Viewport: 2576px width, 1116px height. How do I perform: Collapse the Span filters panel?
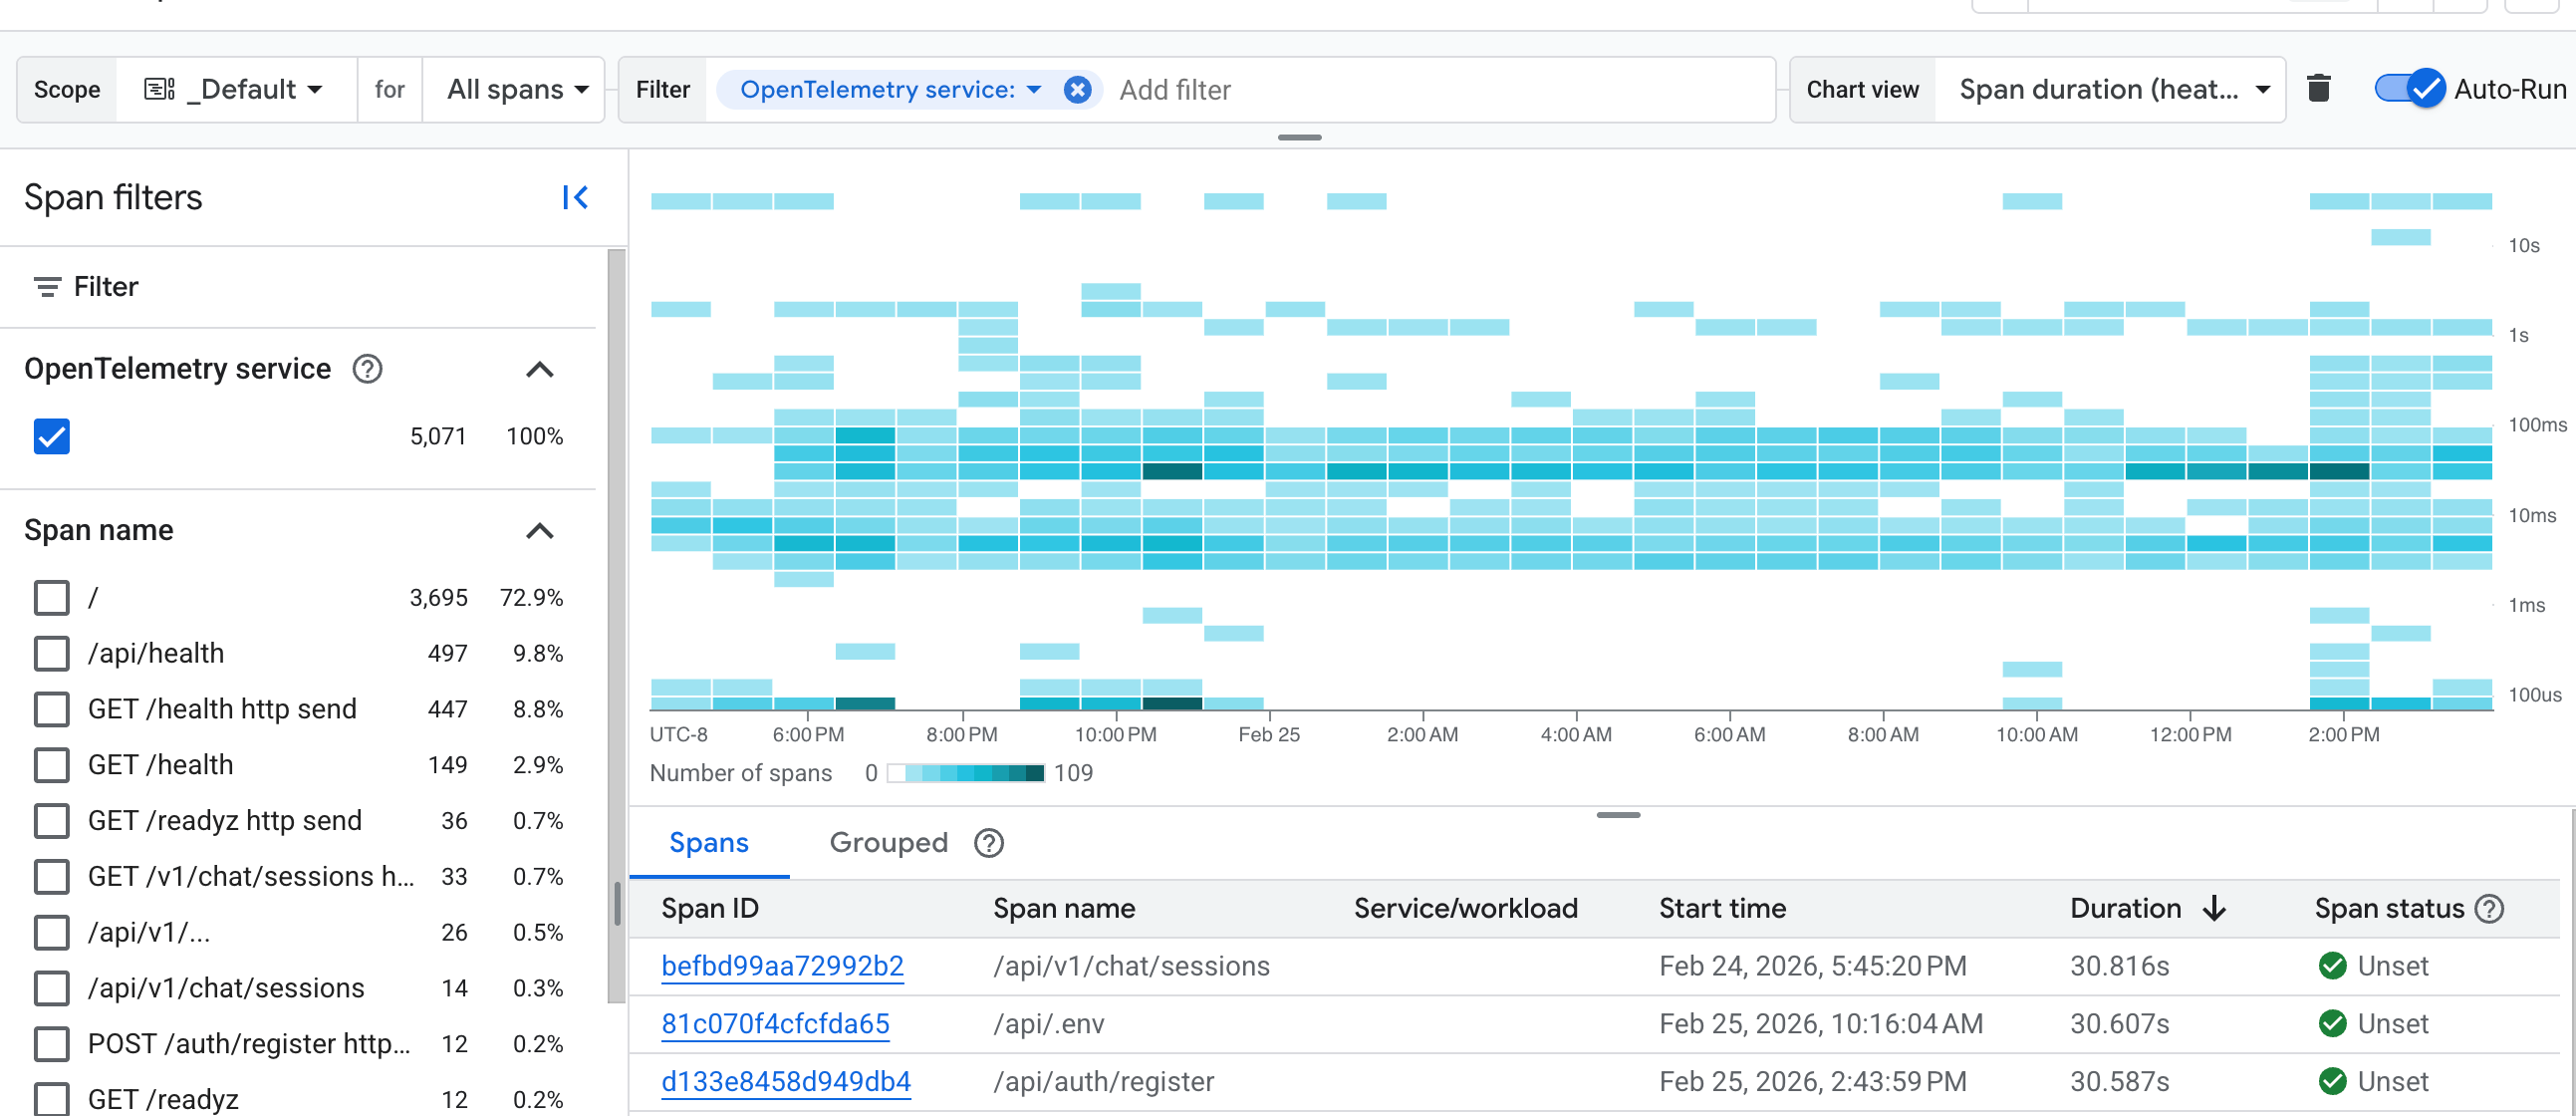click(x=575, y=197)
